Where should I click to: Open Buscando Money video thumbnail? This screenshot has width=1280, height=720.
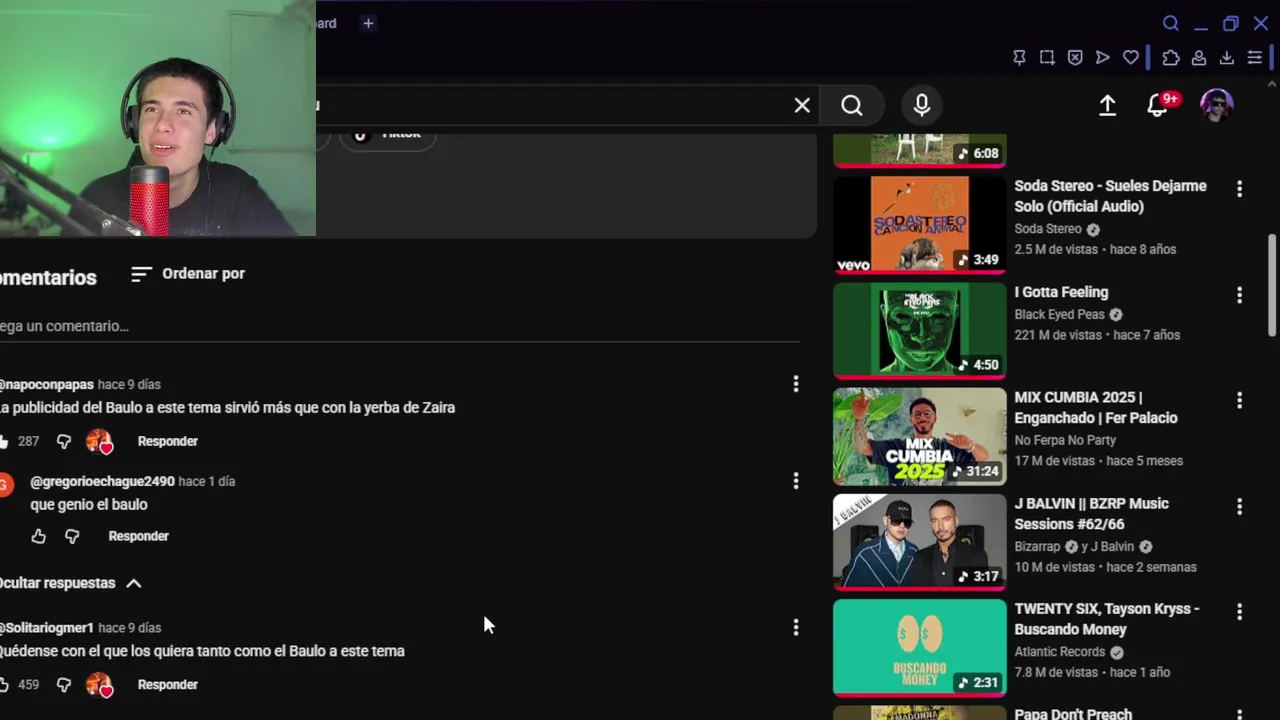point(920,647)
